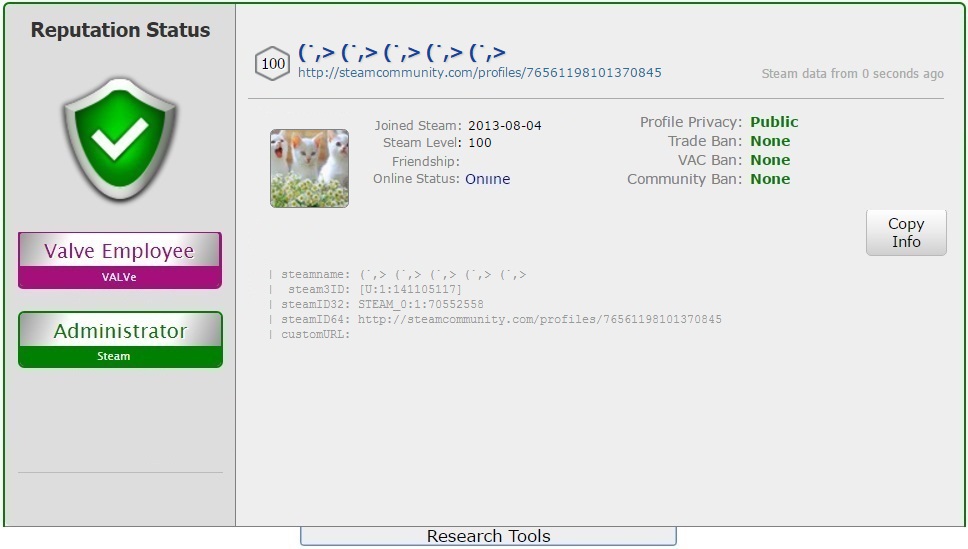
Task: Click the Community Ban None value
Action: click(x=770, y=179)
